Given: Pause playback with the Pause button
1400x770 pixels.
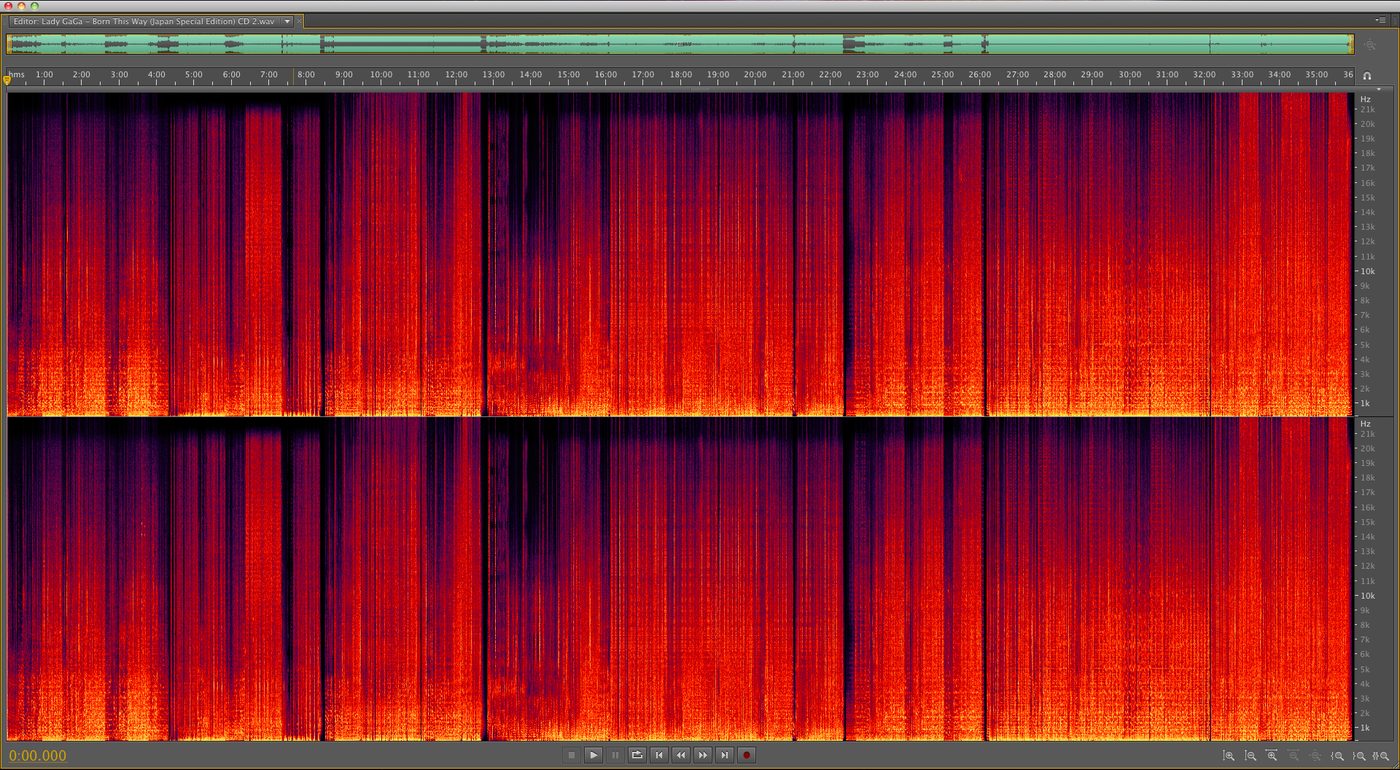Looking at the screenshot, I should click(615, 755).
